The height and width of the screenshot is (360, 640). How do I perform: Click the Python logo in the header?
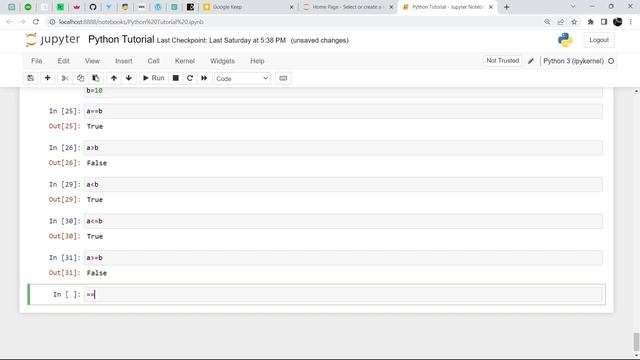pyautogui.click(x=565, y=40)
